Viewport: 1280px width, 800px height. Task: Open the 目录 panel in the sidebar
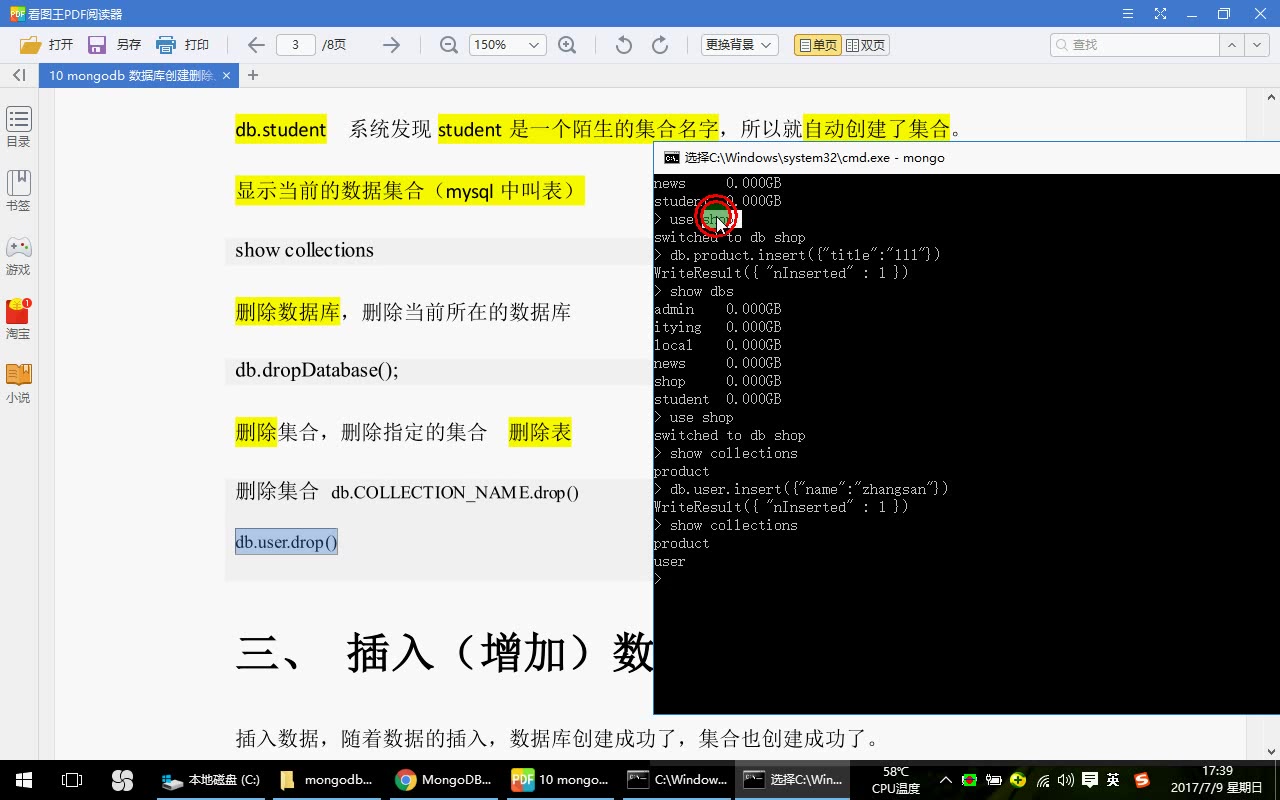click(19, 125)
